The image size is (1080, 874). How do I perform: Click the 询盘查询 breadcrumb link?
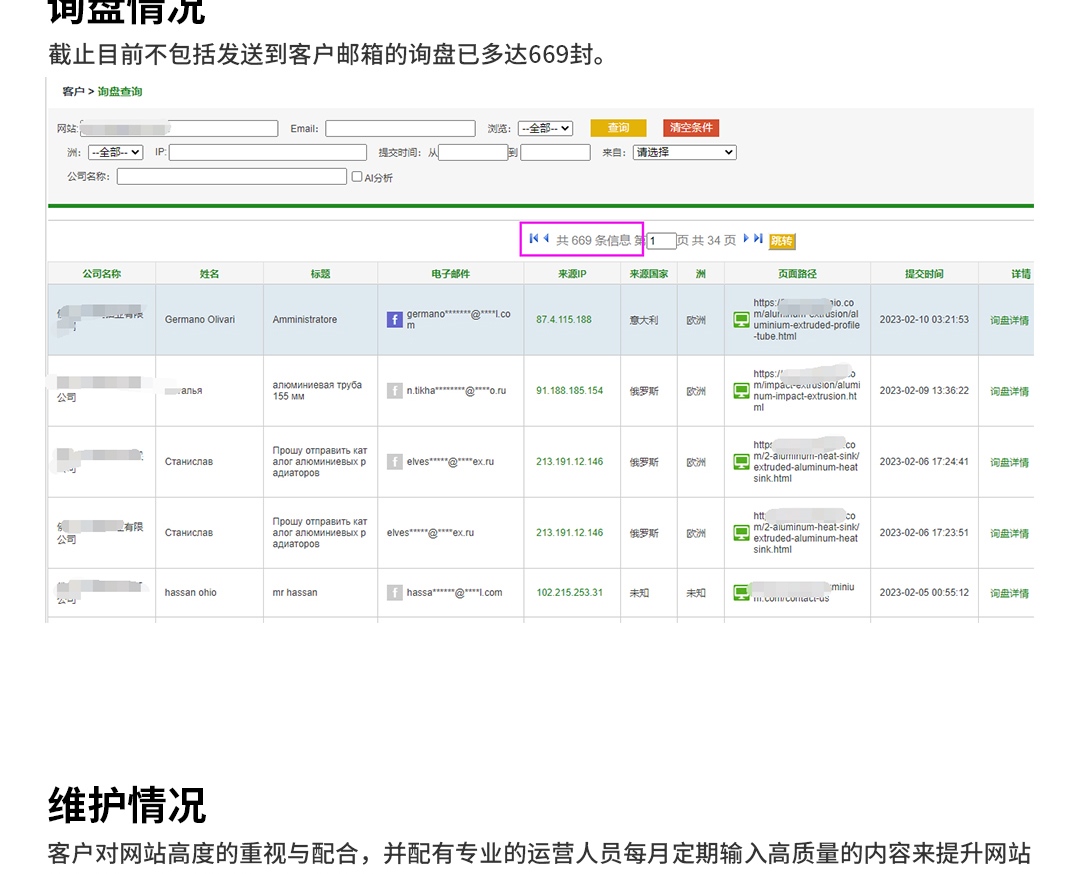[x=120, y=92]
